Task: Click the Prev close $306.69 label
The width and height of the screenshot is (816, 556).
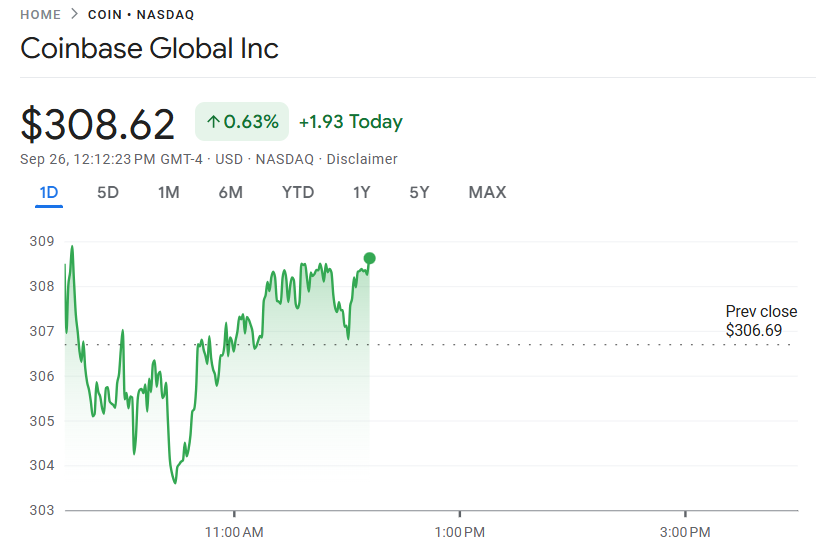Action: [761, 321]
